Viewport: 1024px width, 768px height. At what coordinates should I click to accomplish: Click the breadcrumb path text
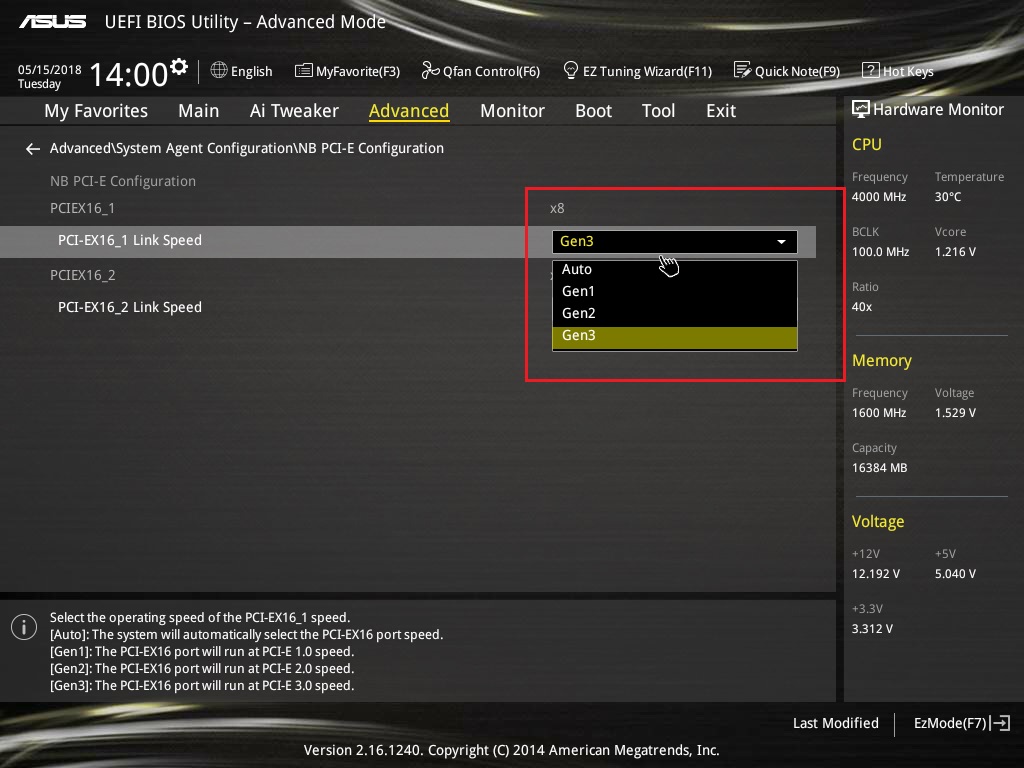tap(247, 148)
